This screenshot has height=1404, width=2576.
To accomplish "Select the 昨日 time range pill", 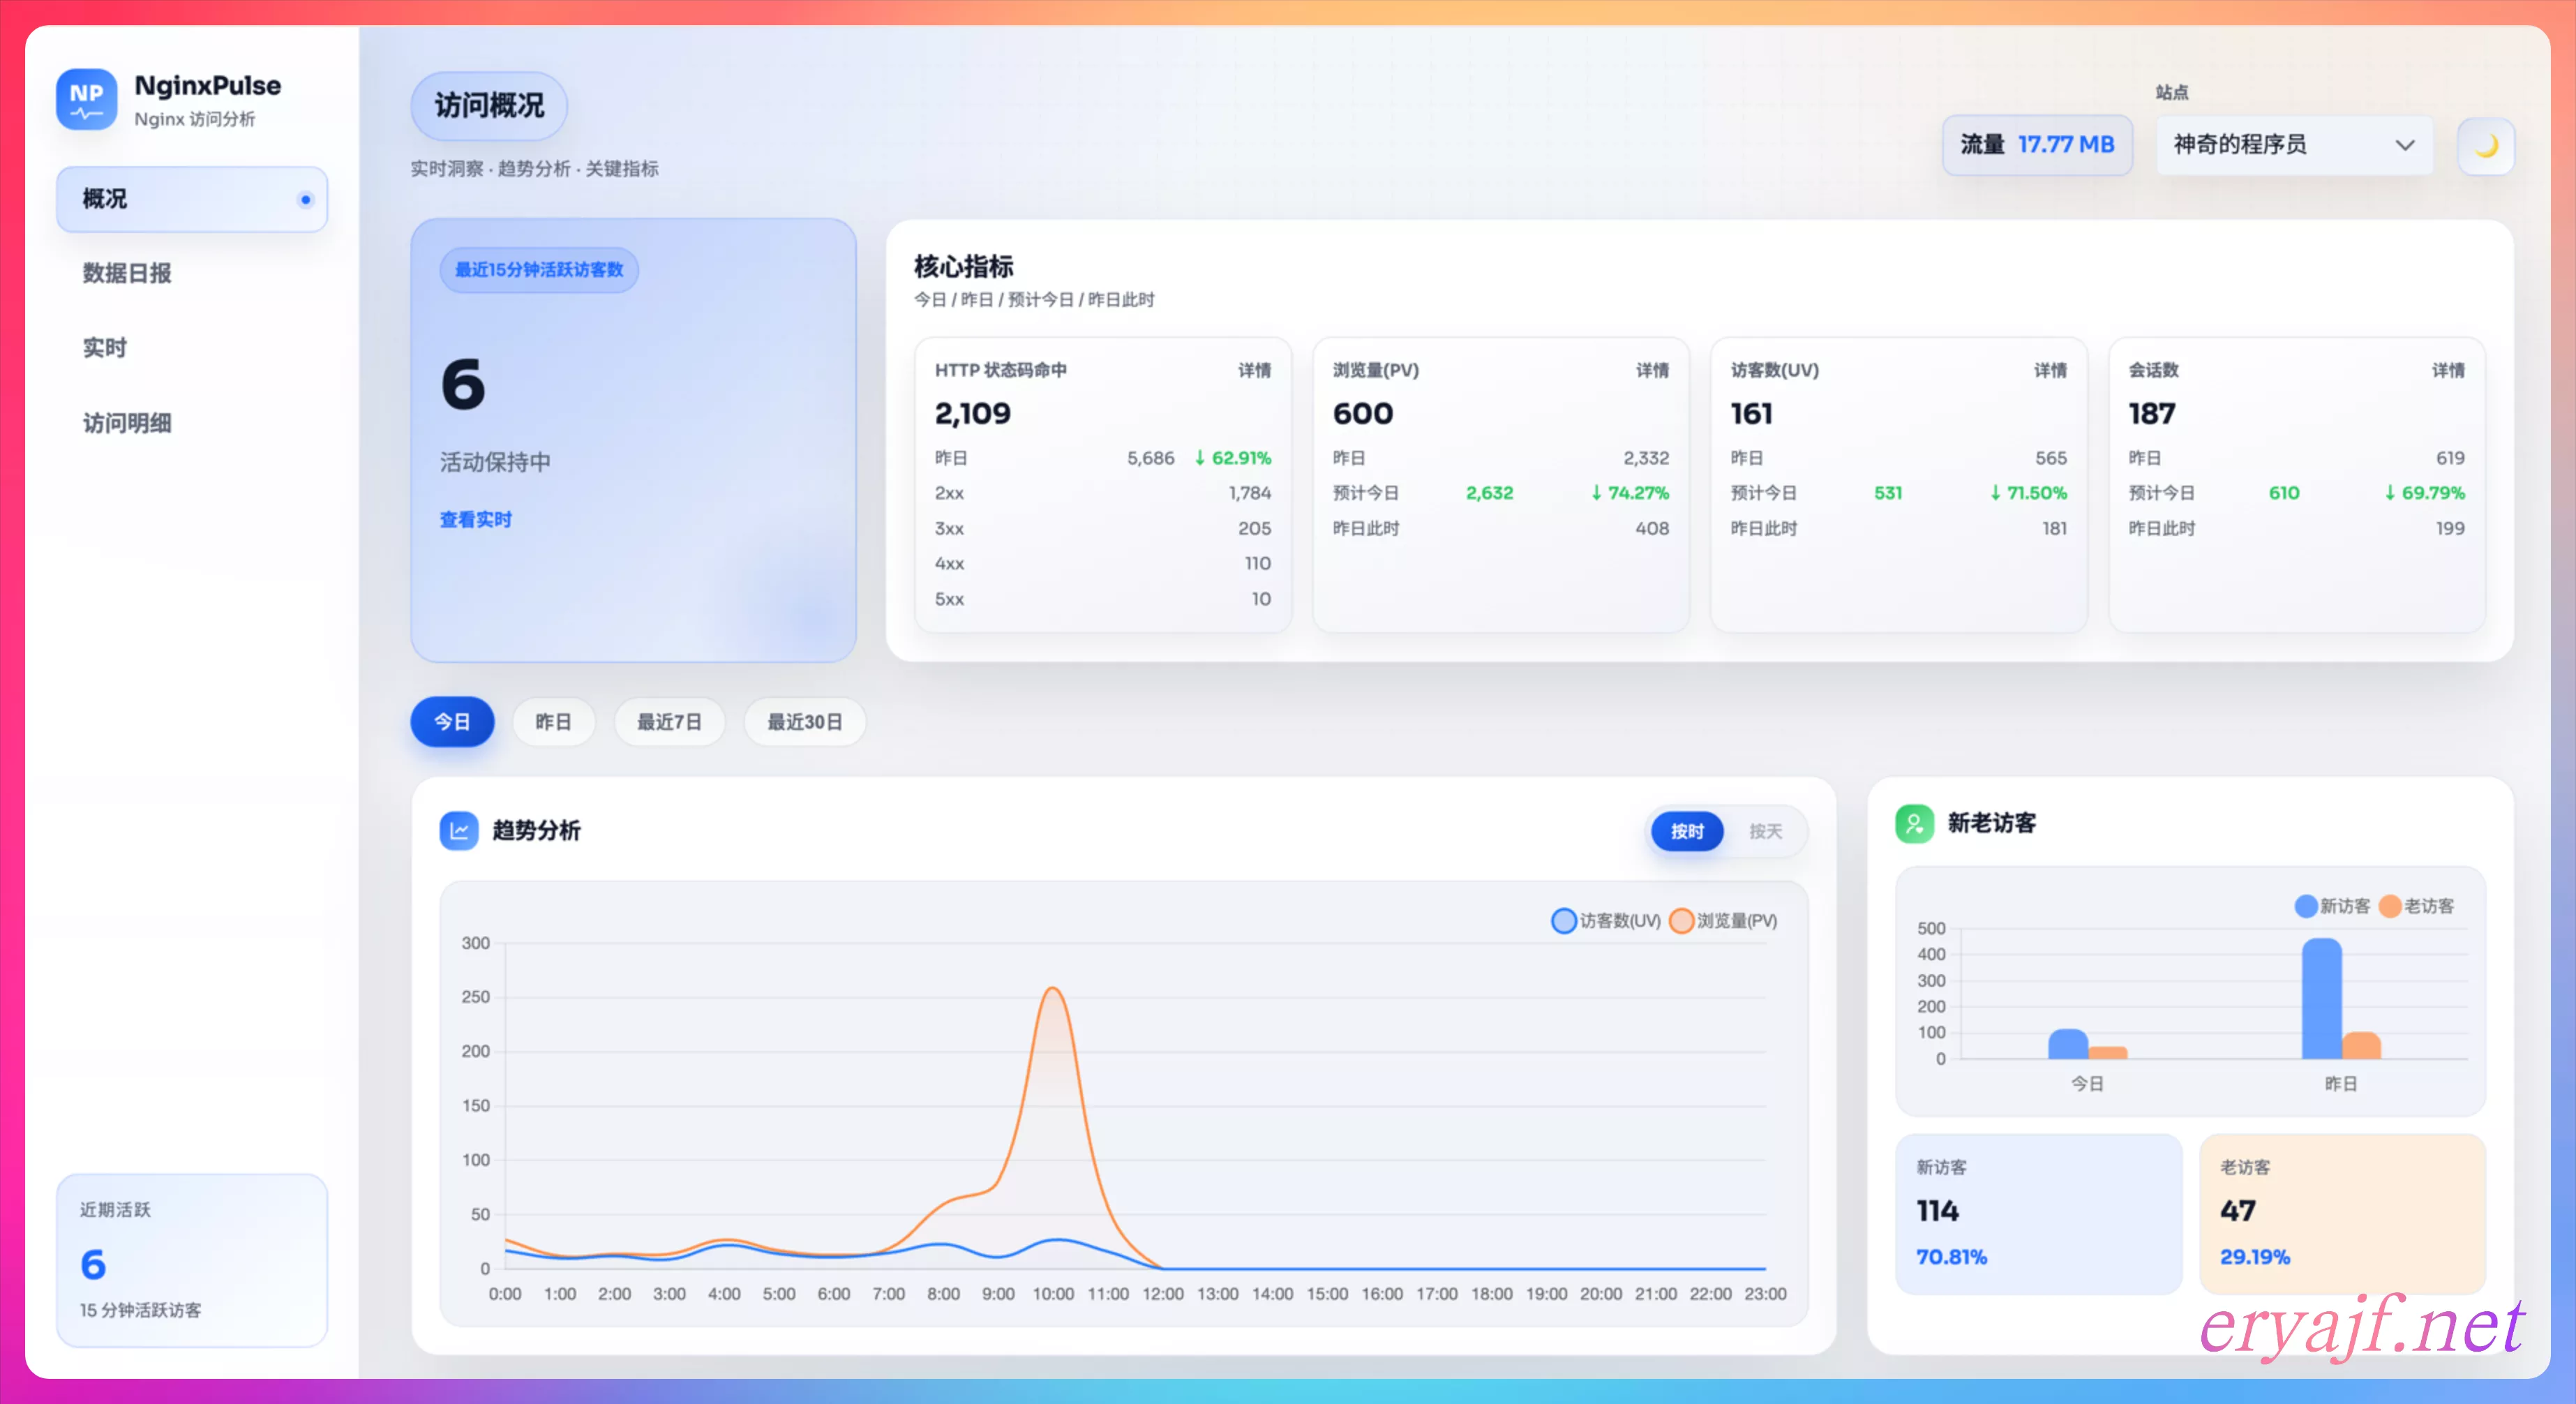I will (553, 722).
